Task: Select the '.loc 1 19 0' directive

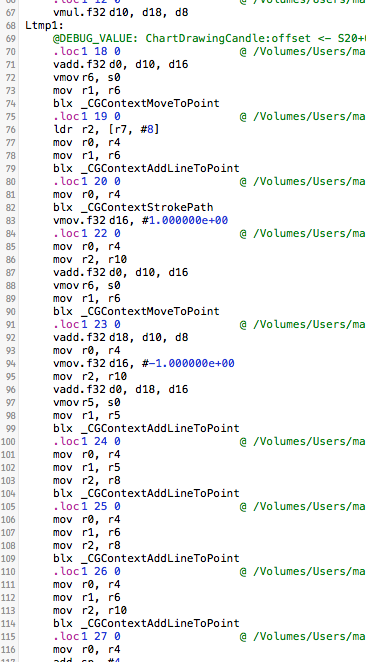Action: tap(87, 117)
